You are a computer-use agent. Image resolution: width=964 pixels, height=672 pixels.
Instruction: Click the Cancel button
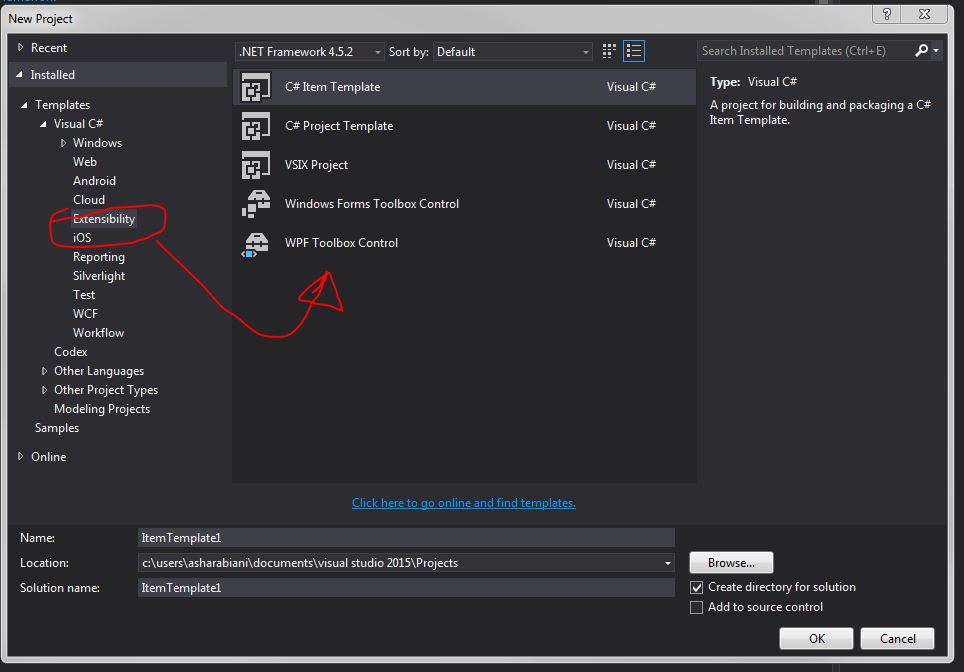897,639
